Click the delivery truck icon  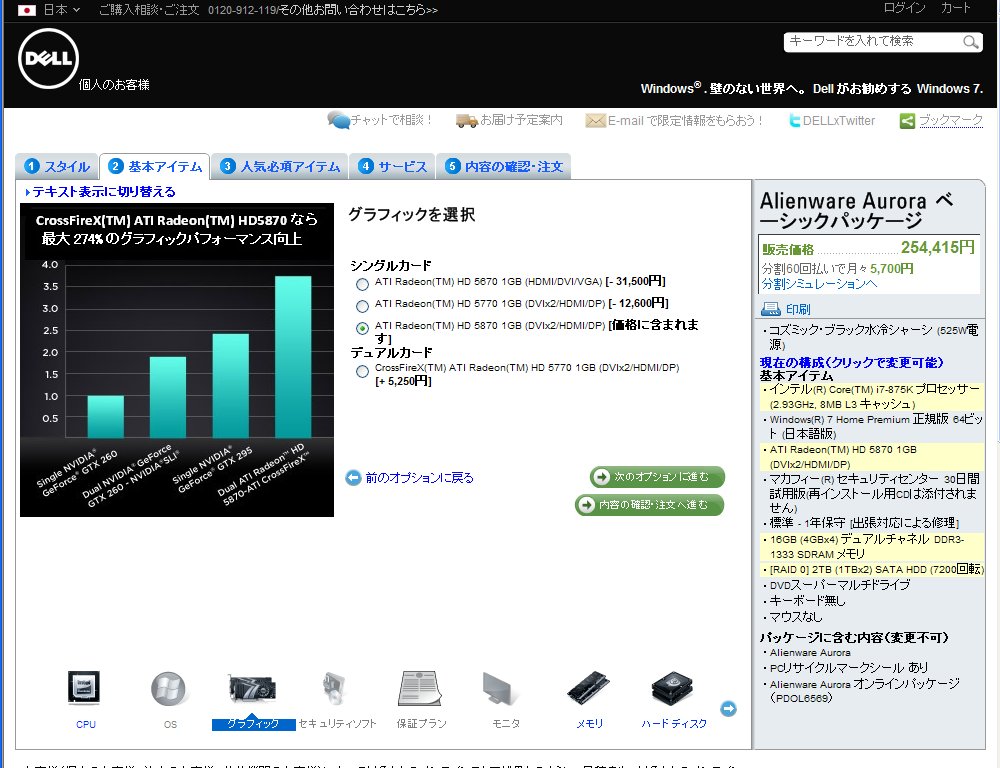coord(467,121)
